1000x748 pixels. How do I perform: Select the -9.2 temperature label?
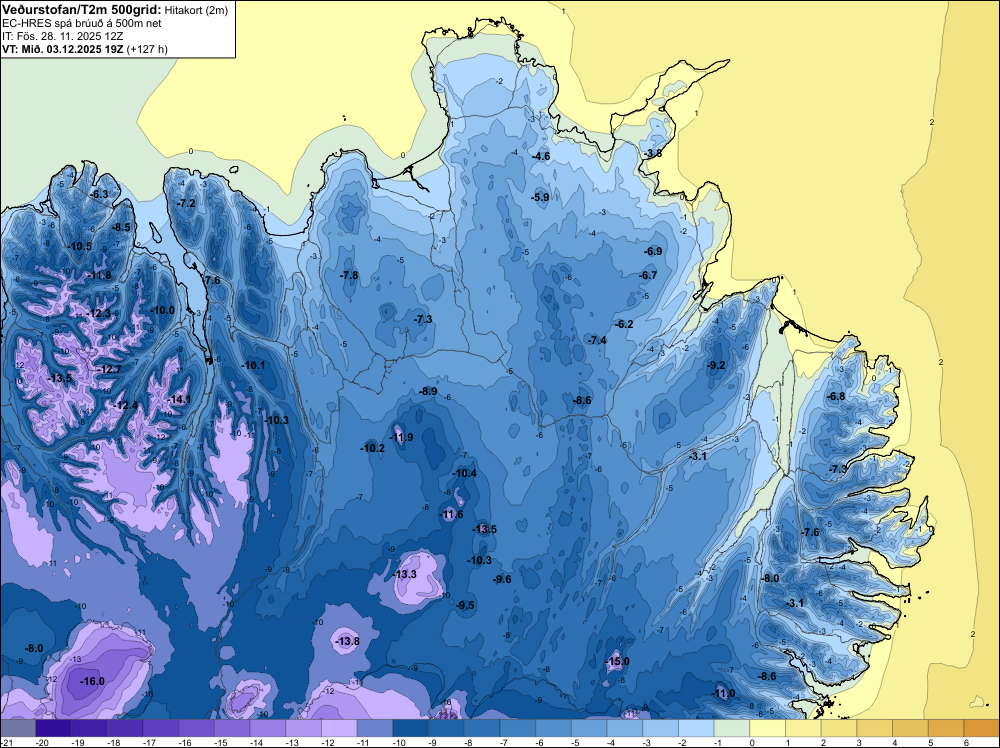716,365
